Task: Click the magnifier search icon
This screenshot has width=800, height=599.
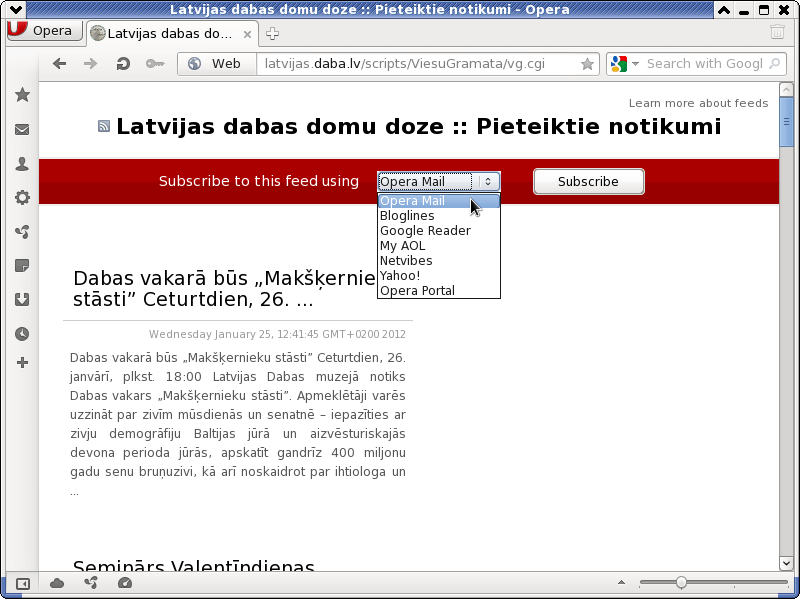Action: (774, 64)
